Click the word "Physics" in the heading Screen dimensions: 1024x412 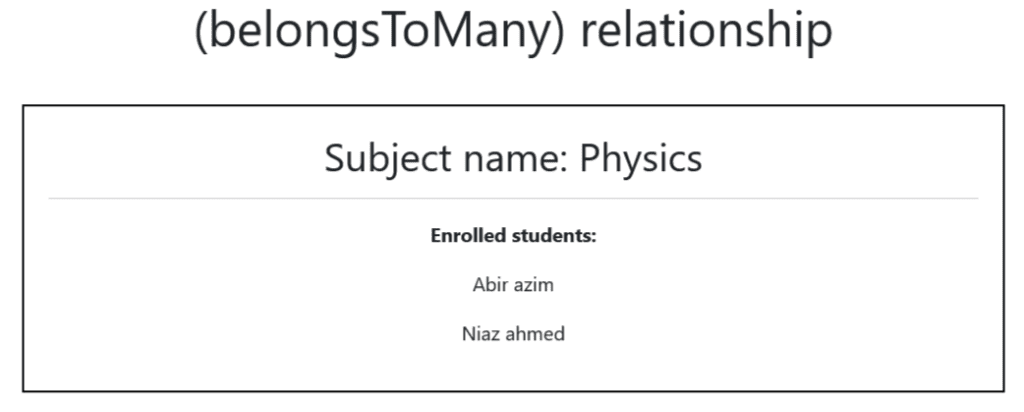[x=641, y=158]
